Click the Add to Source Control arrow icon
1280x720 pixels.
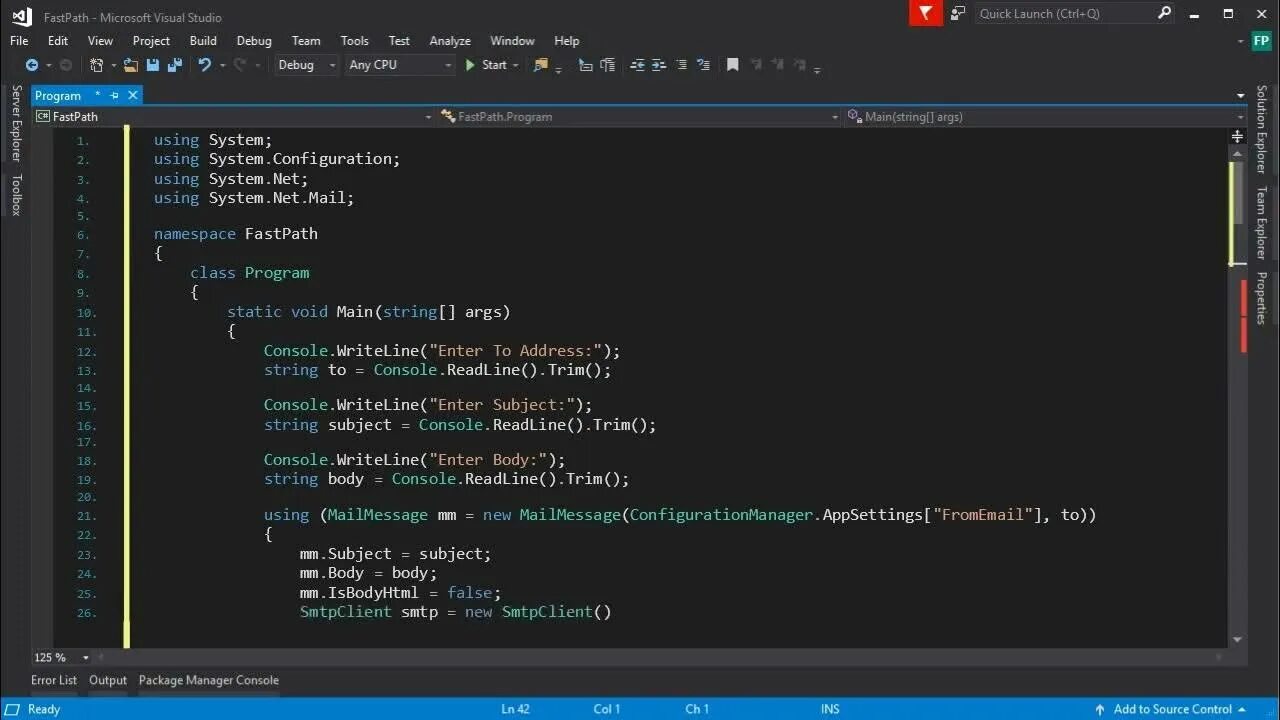(1100, 710)
